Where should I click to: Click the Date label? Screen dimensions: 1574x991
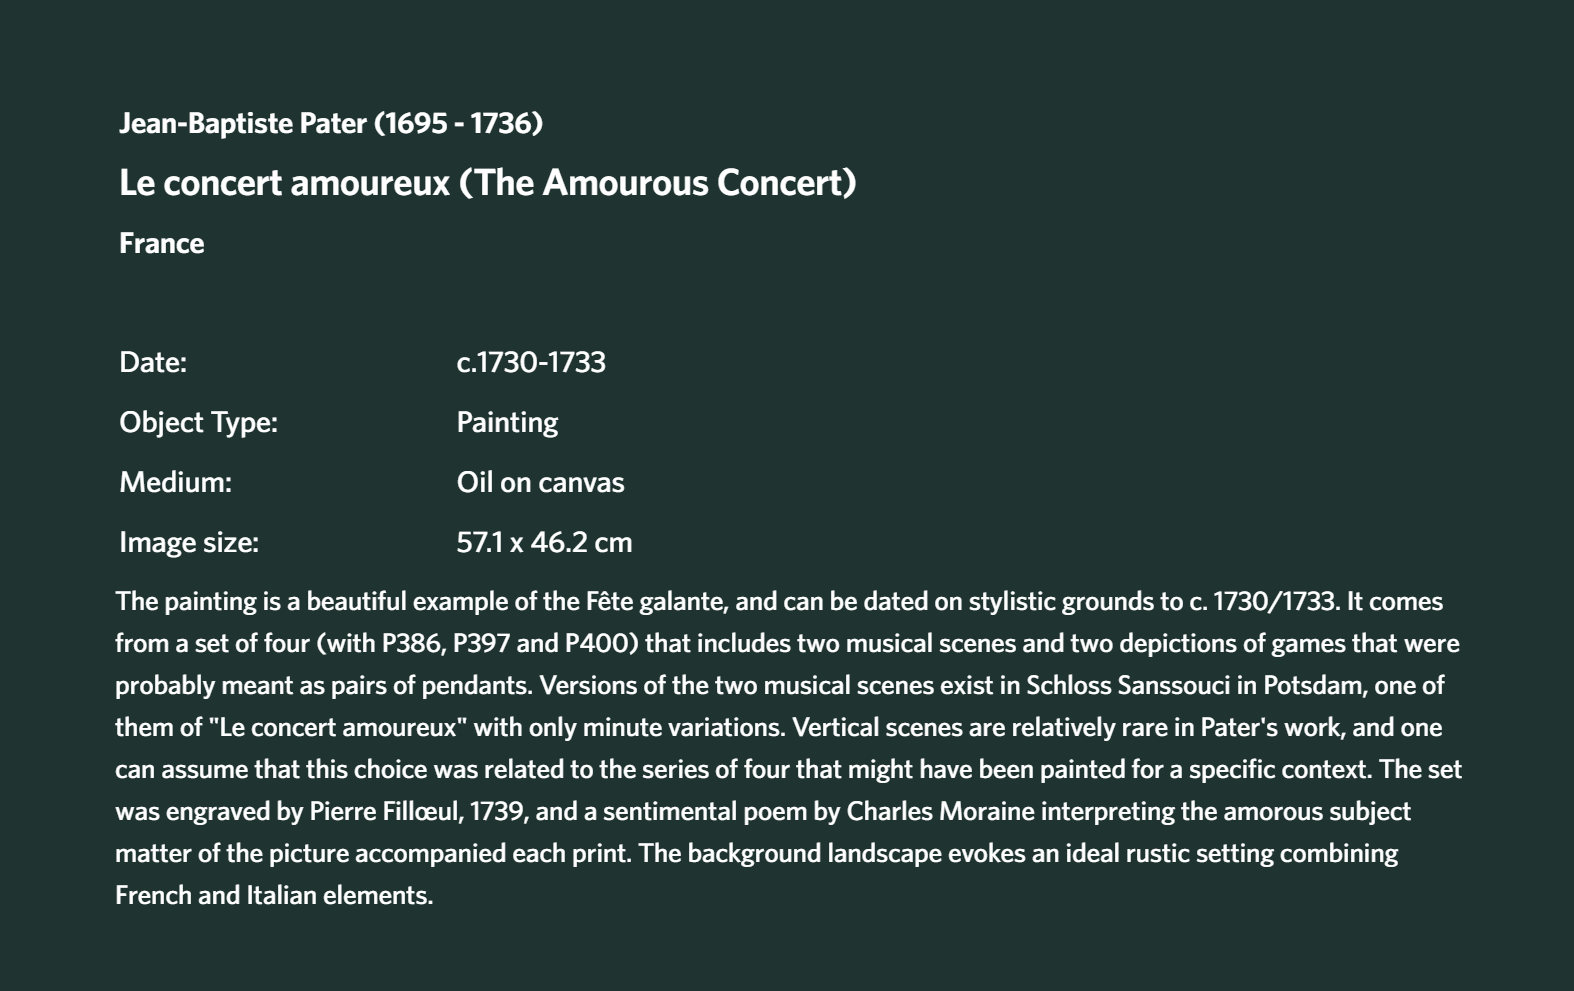pos(153,362)
